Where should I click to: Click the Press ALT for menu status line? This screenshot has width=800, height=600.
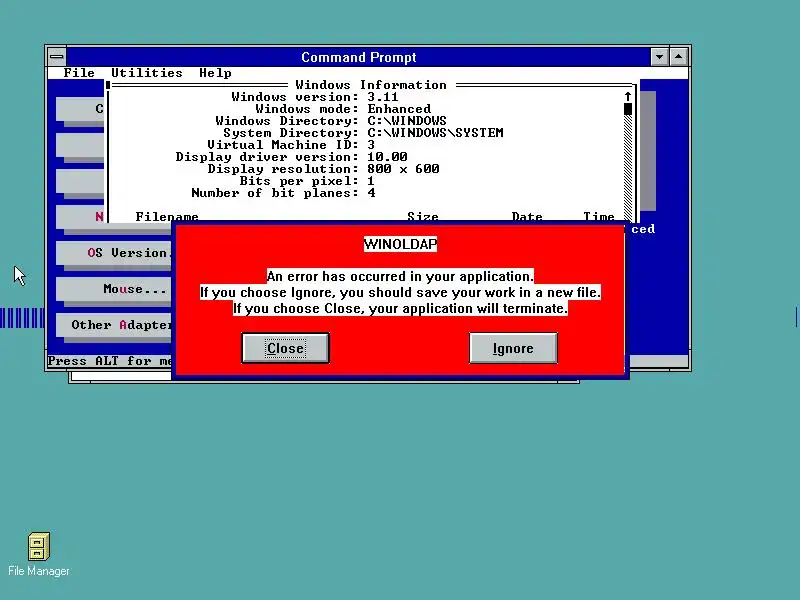(x=110, y=361)
